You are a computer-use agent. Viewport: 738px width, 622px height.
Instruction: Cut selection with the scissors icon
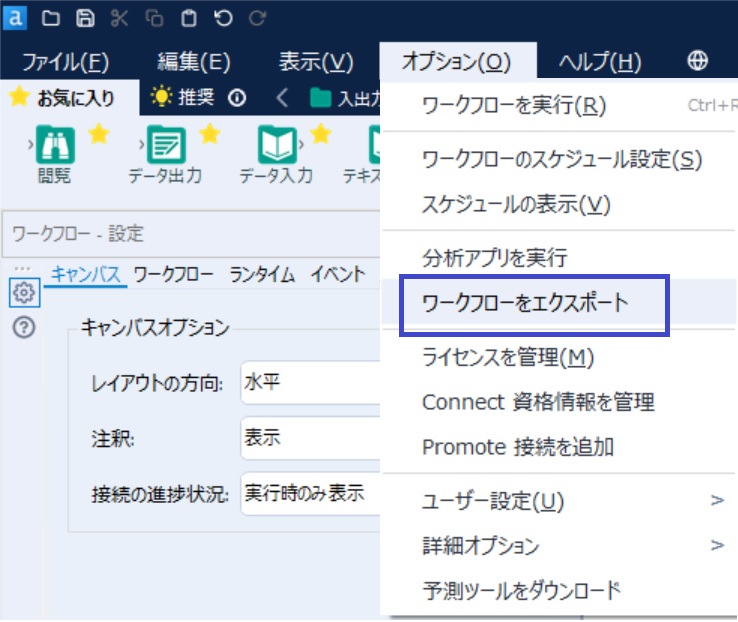(x=120, y=19)
